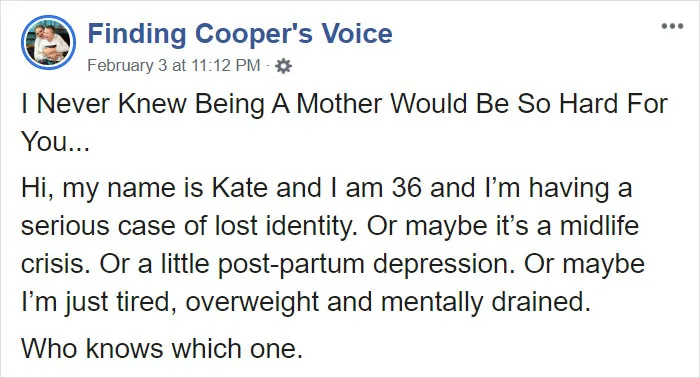700x378 pixels.
Task: Visit the Finding Cooper's Voice page link
Action: coord(240,33)
